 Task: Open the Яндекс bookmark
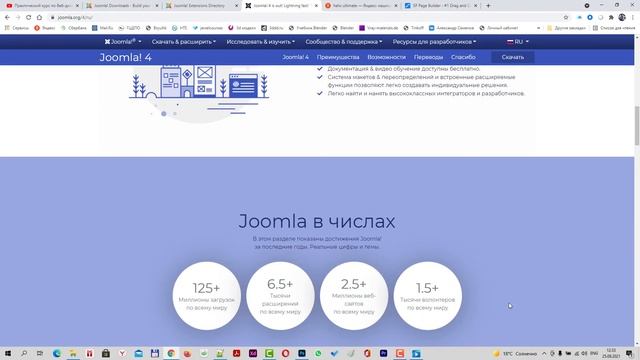coord(45,28)
